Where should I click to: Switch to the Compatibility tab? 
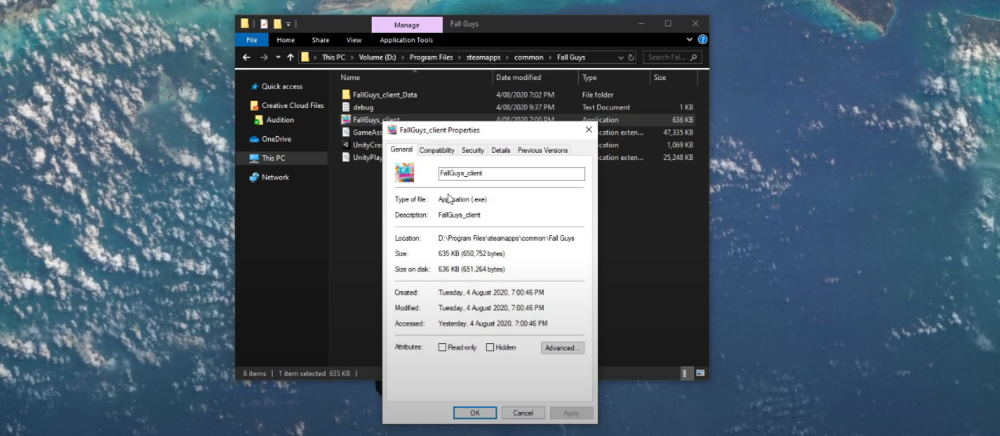436,150
